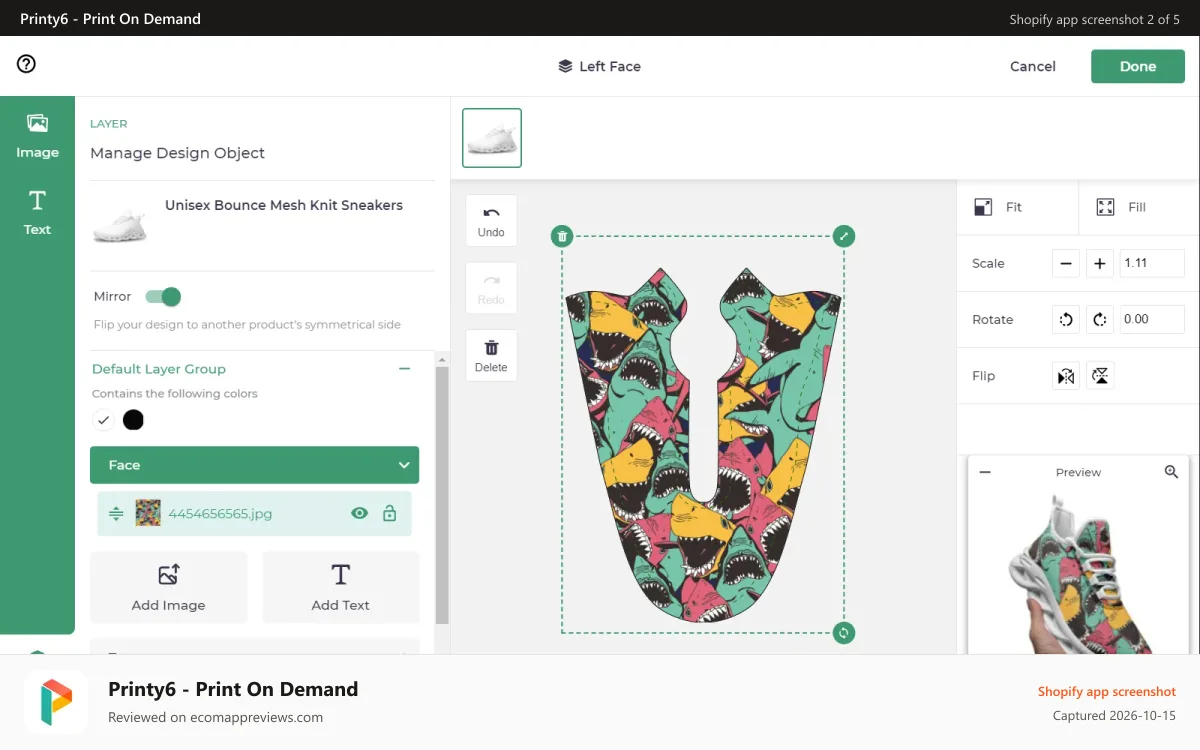This screenshot has width=1200, height=750.
Task: Delete the selected design object
Action: [x=491, y=355]
